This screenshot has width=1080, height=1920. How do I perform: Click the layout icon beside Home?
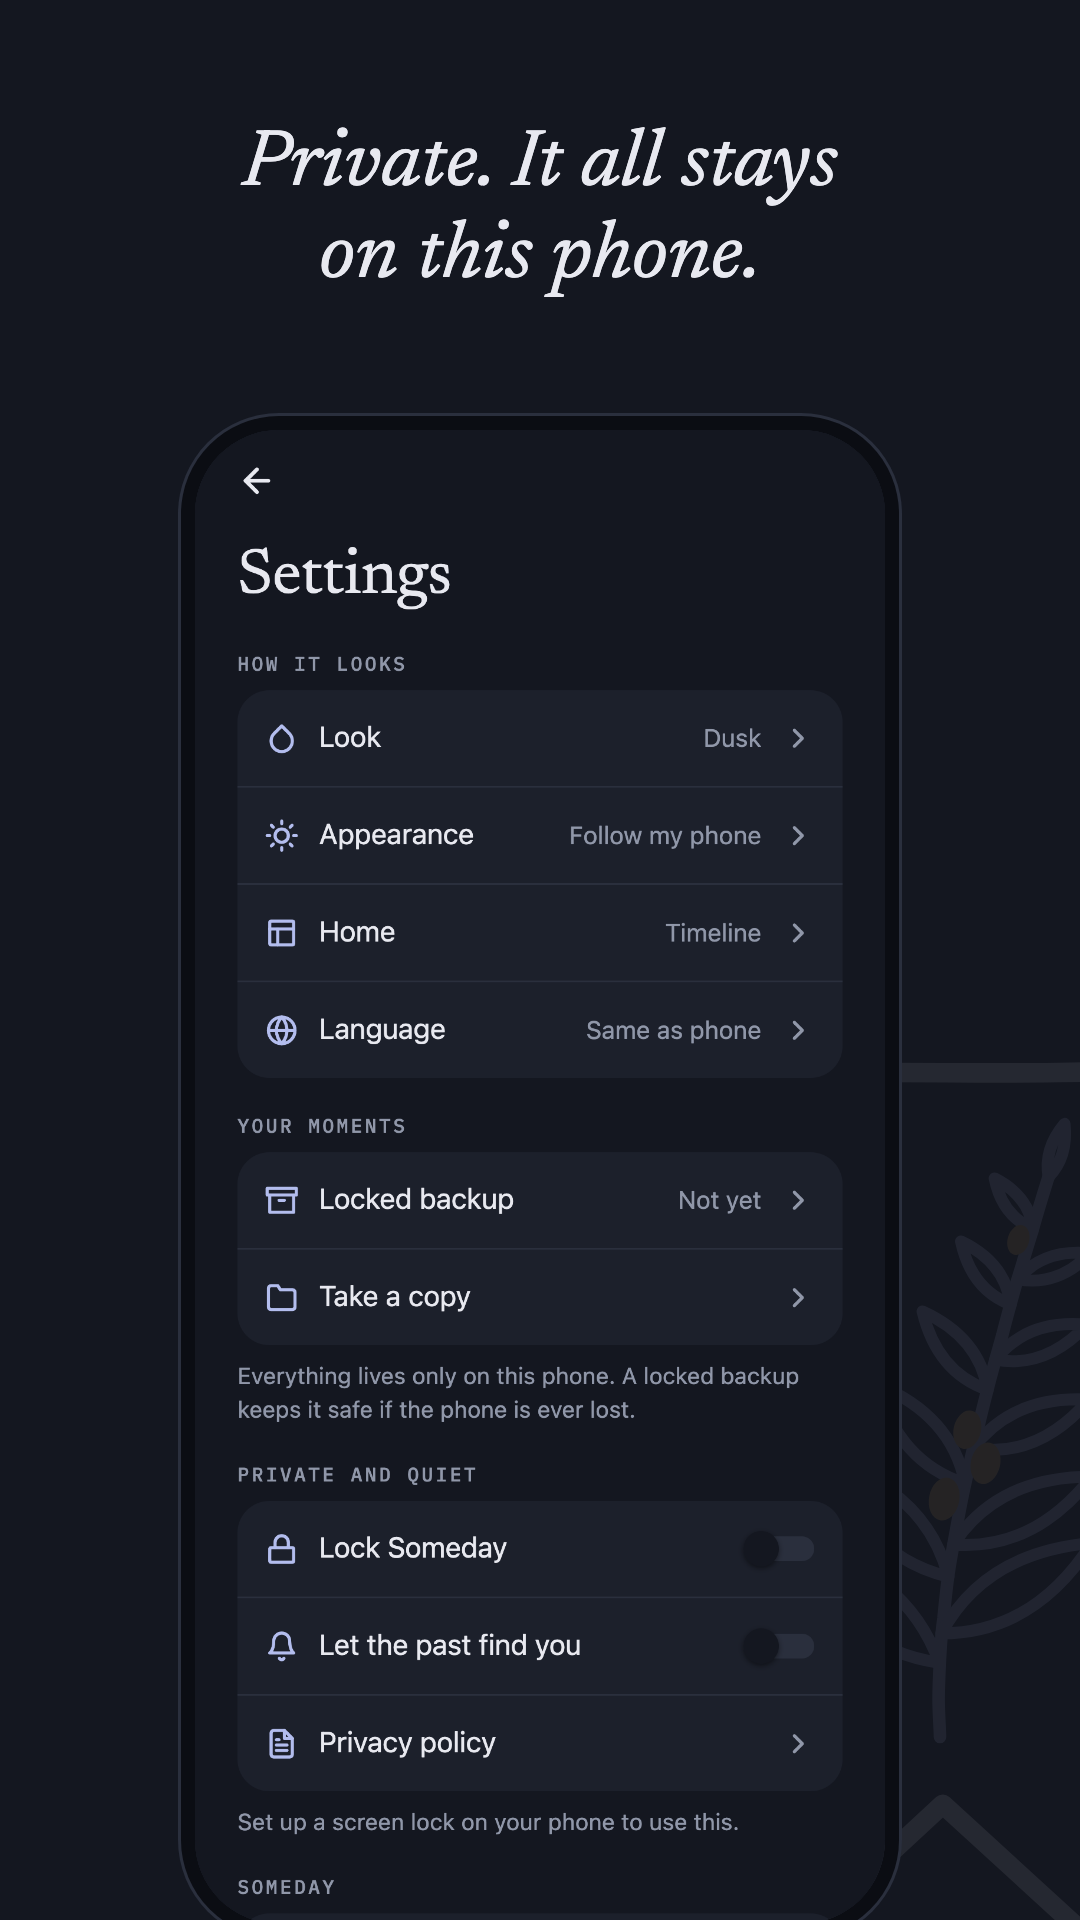(282, 933)
